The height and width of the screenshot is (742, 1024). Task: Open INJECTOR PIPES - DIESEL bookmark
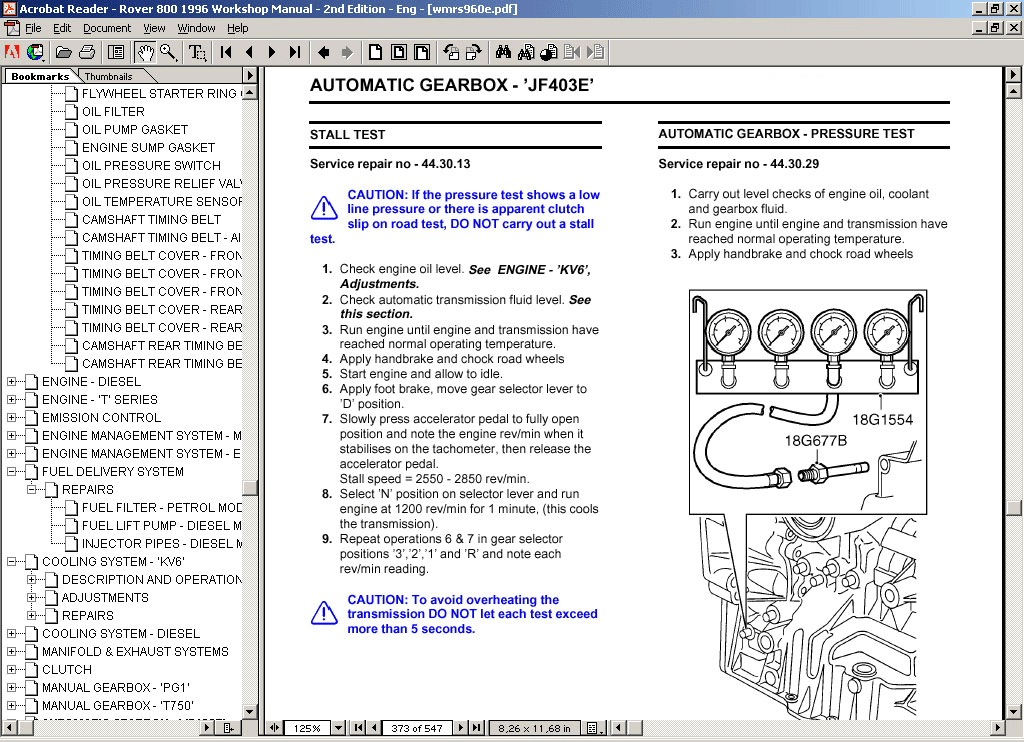[x=161, y=543]
